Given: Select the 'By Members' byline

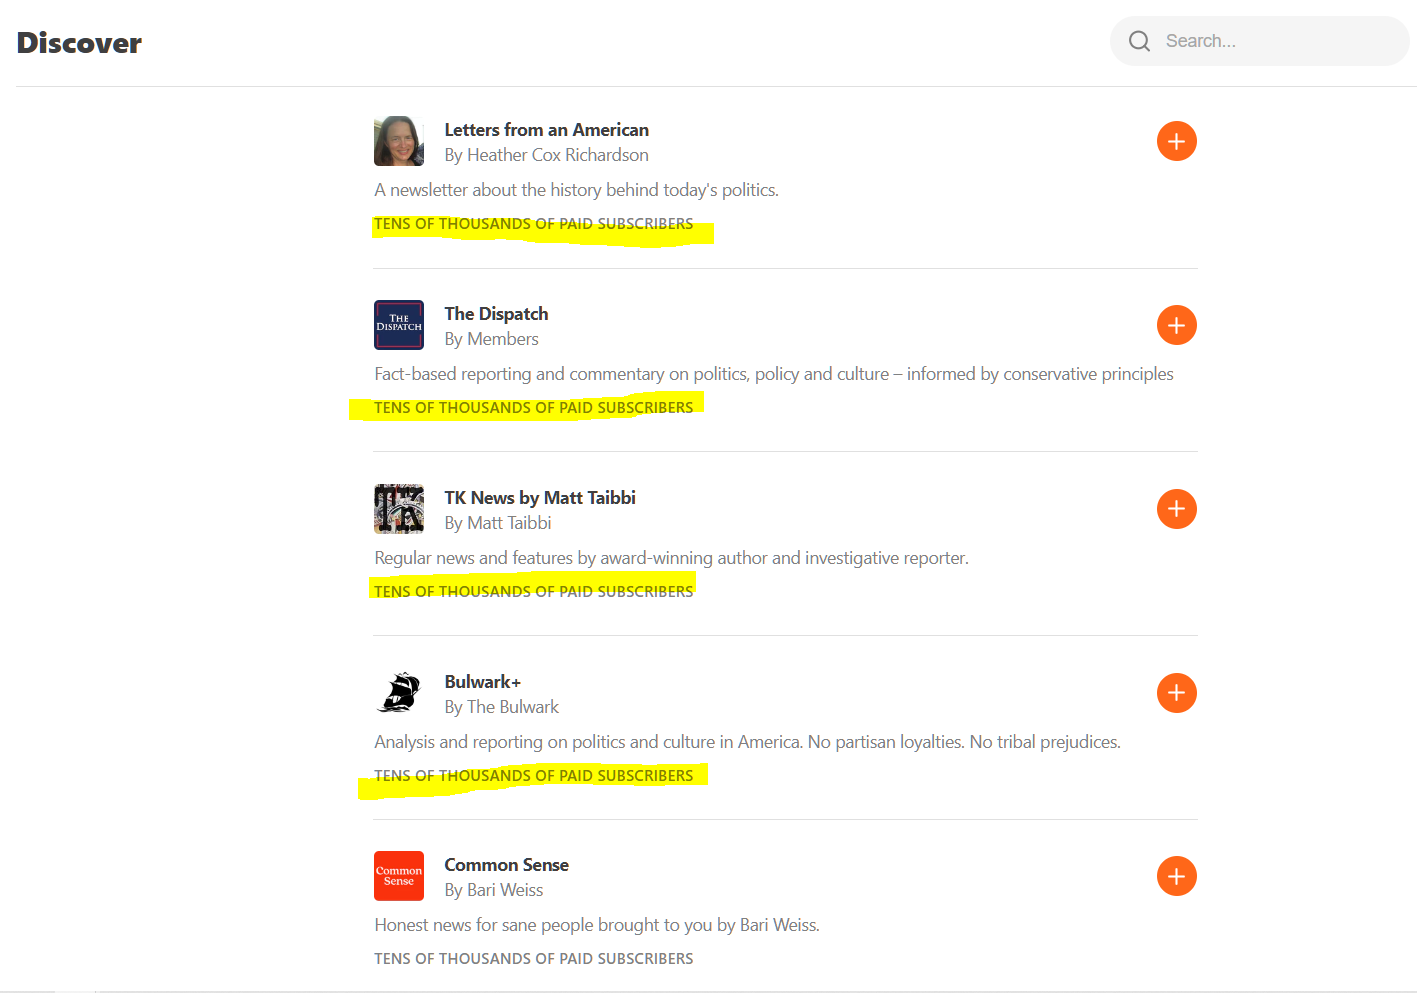Looking at the screenshot, I should pos(491,339).
